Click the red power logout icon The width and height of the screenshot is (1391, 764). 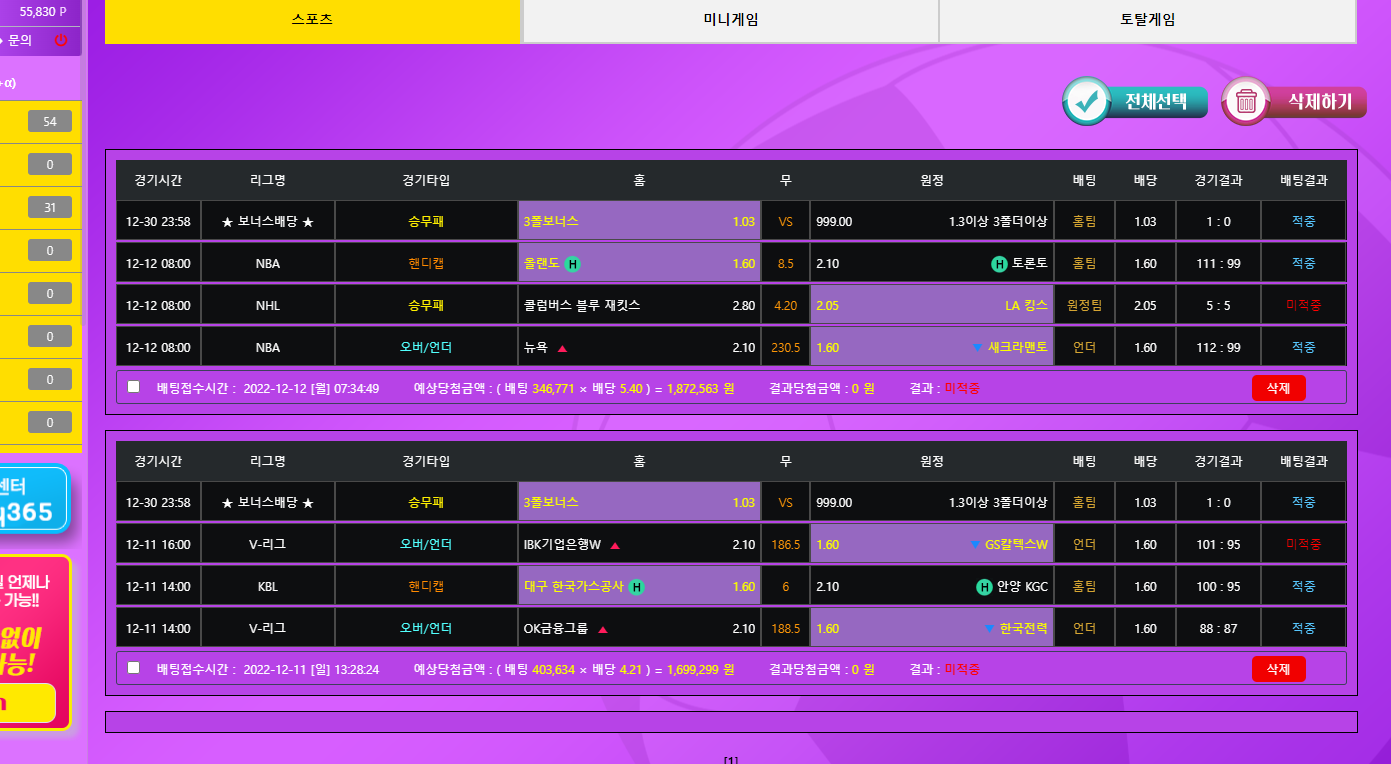[61, 41]
